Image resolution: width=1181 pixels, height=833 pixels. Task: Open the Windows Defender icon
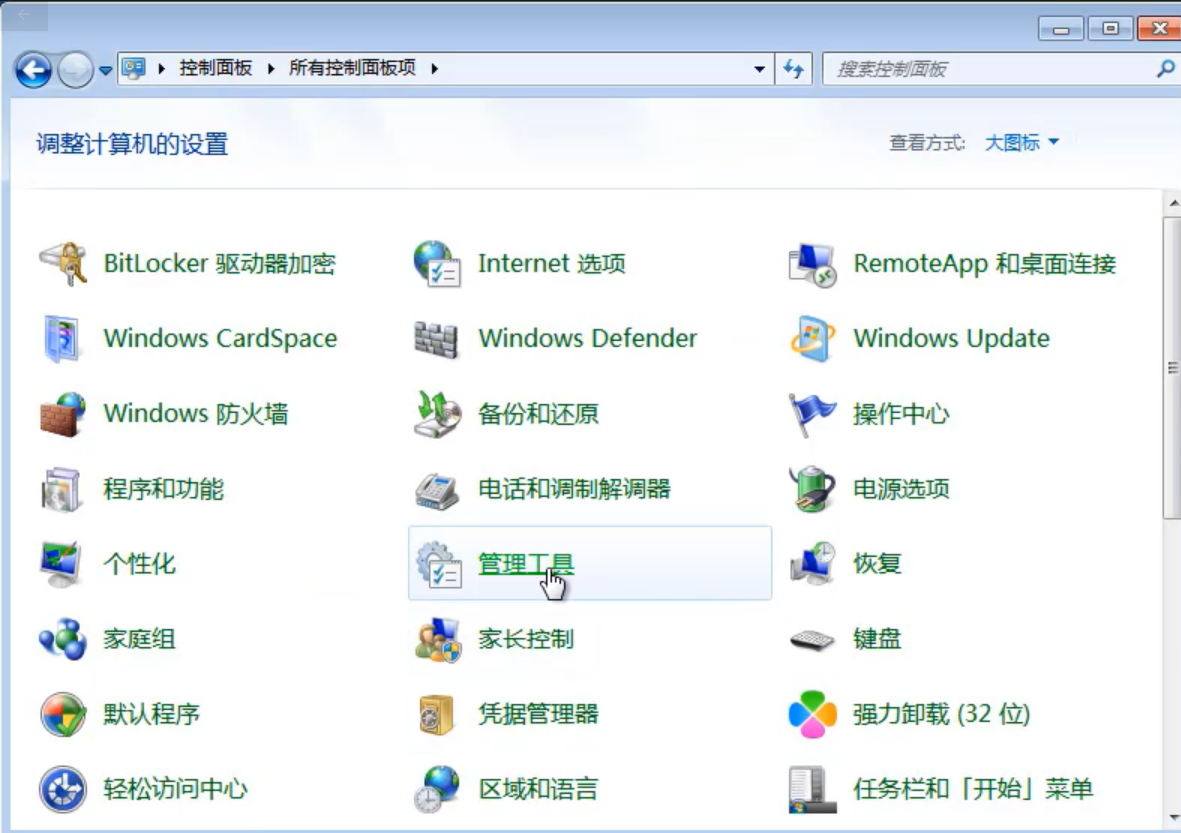tap(437, 339)
